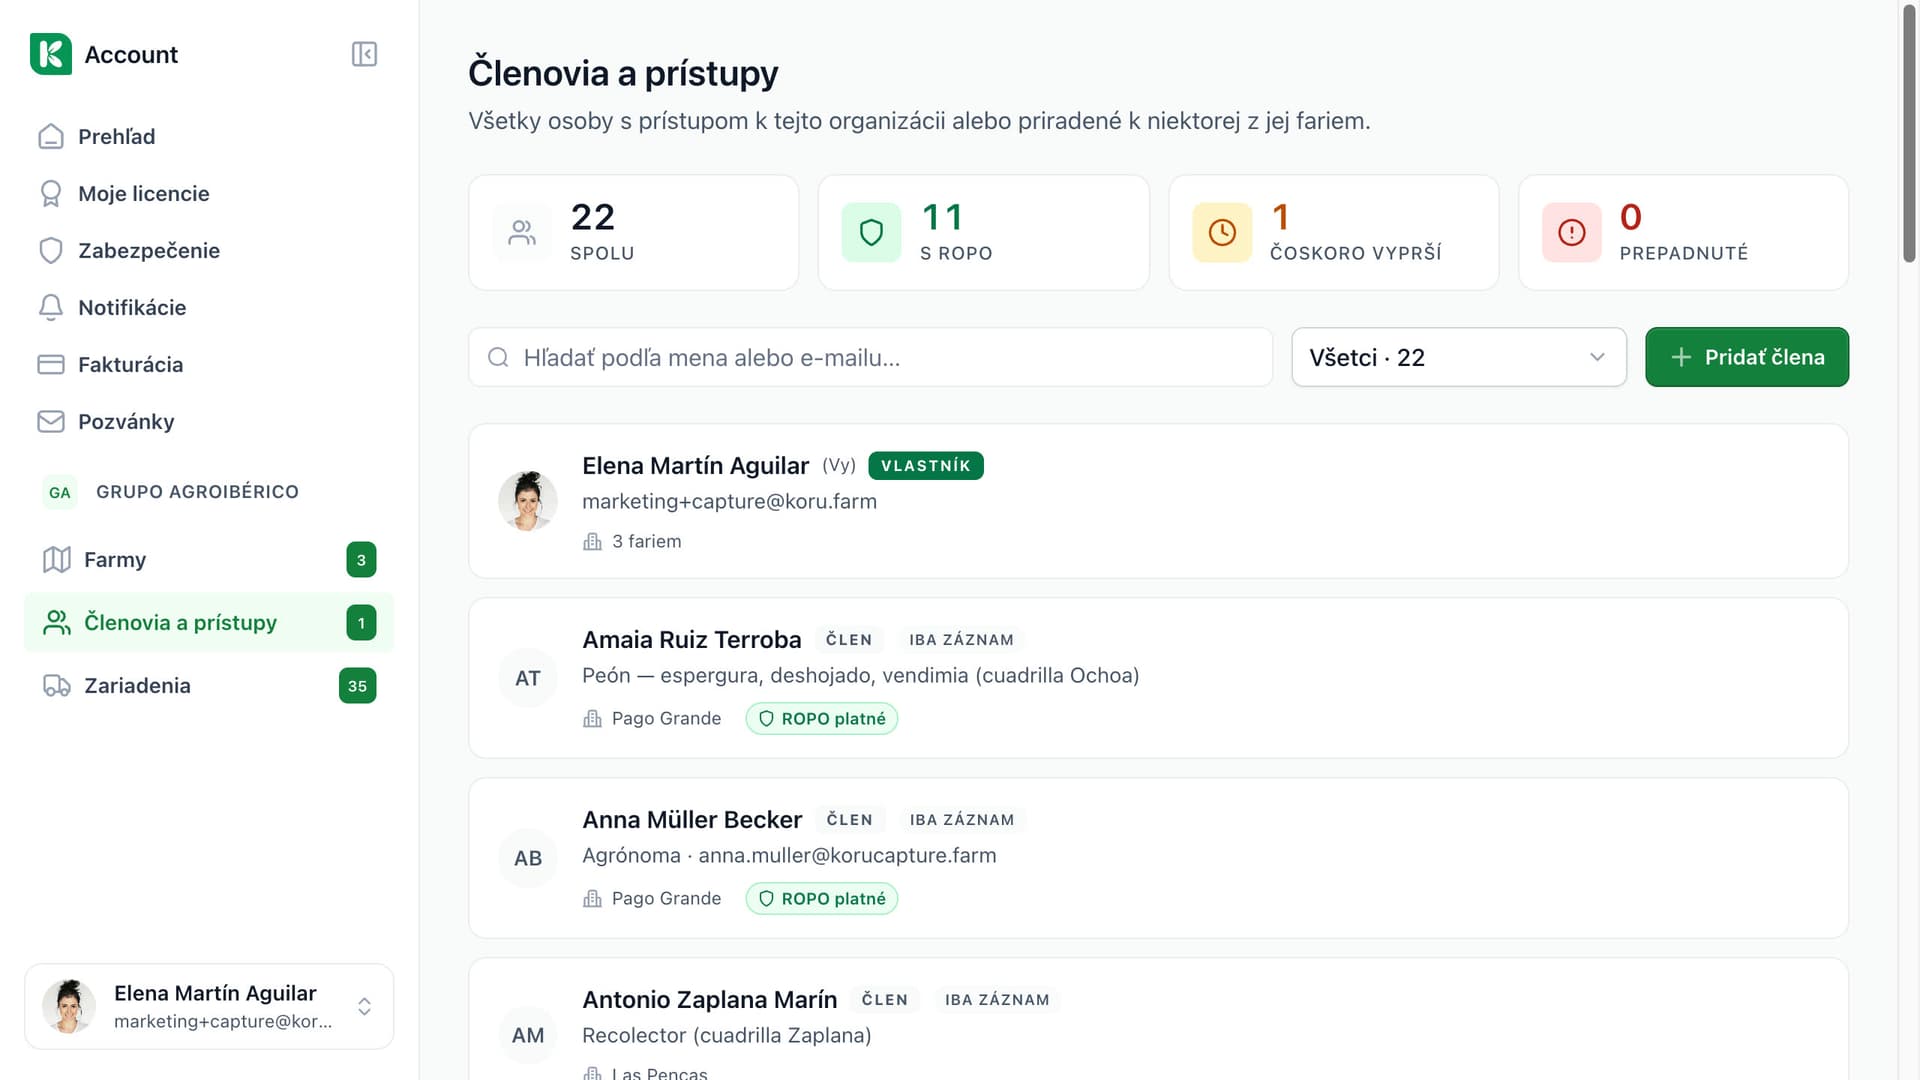Click the magnifier icon in search field
This screenshot has width=1920, height=1080.
[498, 358]
